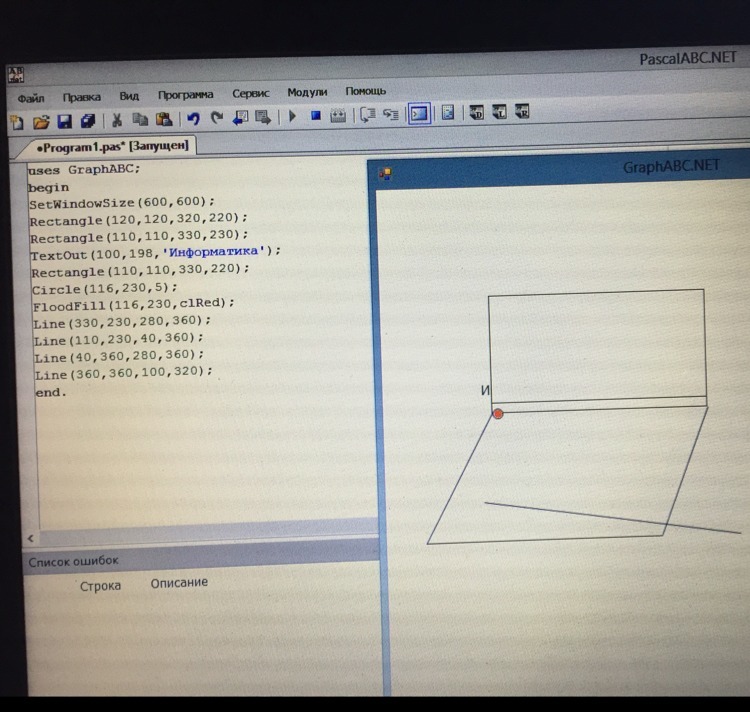Stop the running program
This screenshot has height=712, width=750.
click(315, 116)
